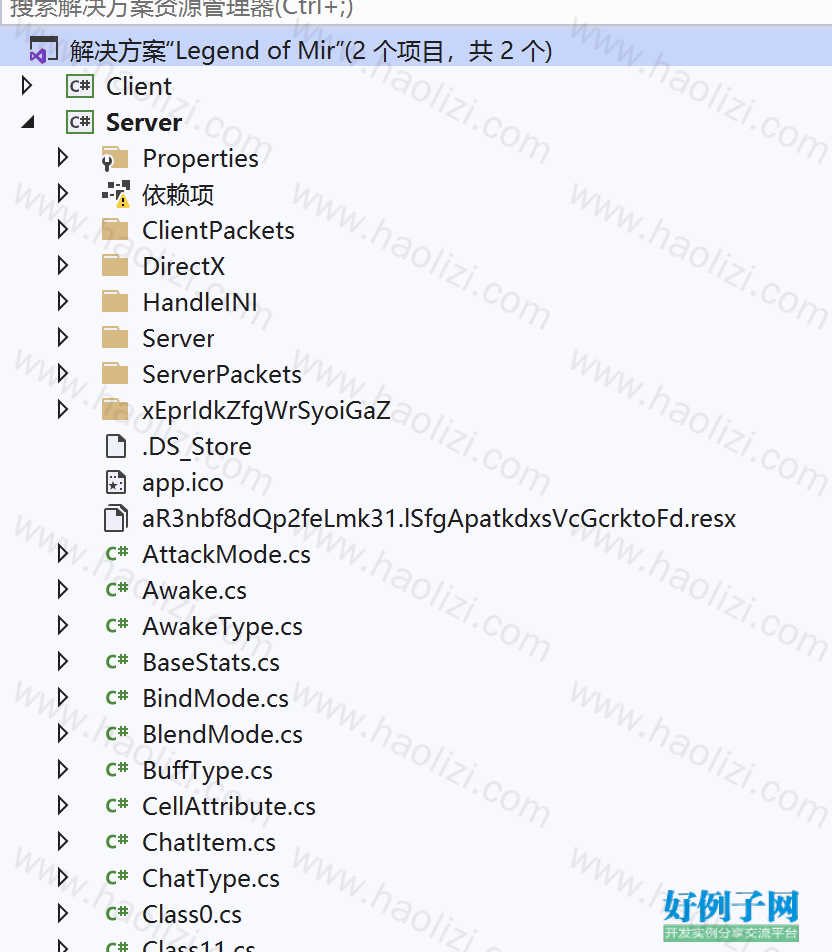Click the C# icon of BuffType.cs
The width and height of the screenshot is (832, 952).
click(x=117, y=769)
